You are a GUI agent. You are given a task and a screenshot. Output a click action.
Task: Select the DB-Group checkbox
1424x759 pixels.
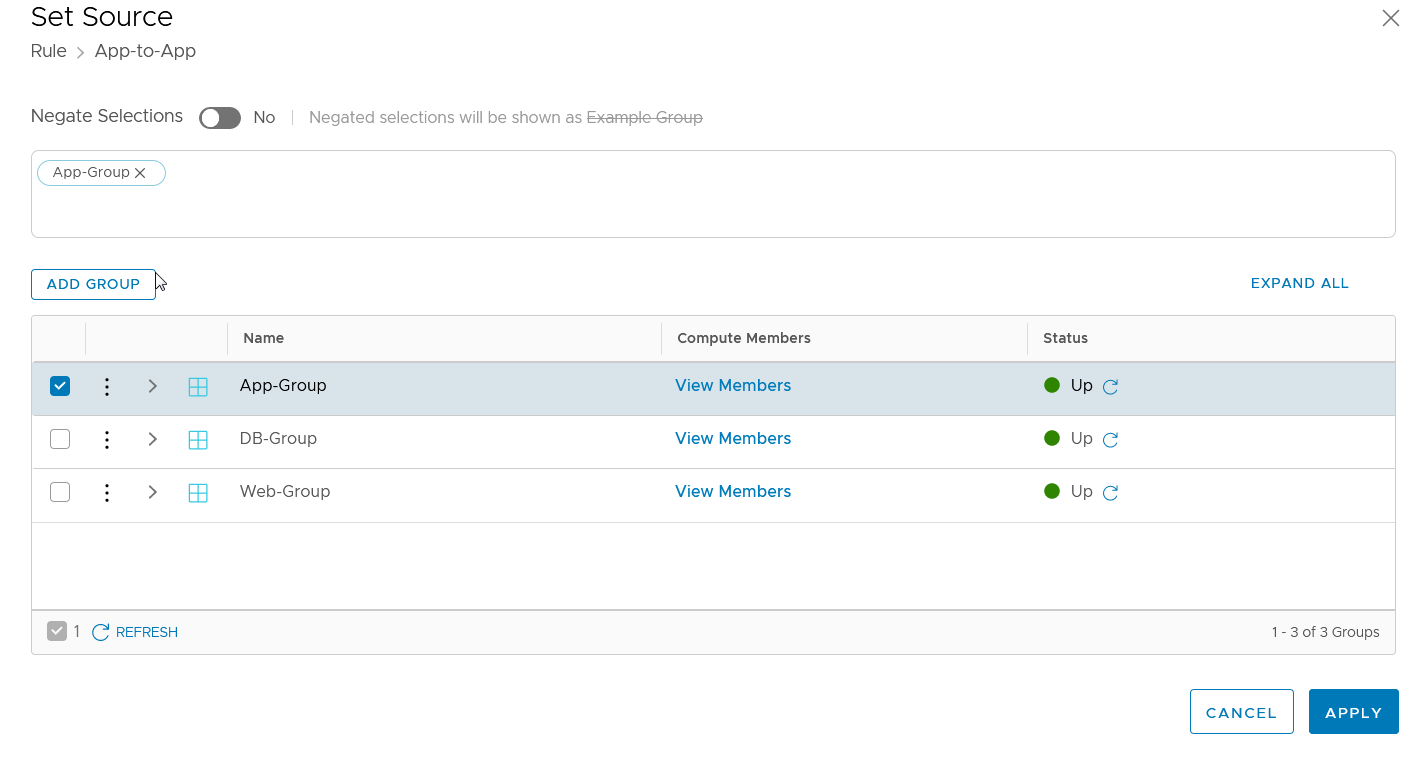[x=60, y=439]
